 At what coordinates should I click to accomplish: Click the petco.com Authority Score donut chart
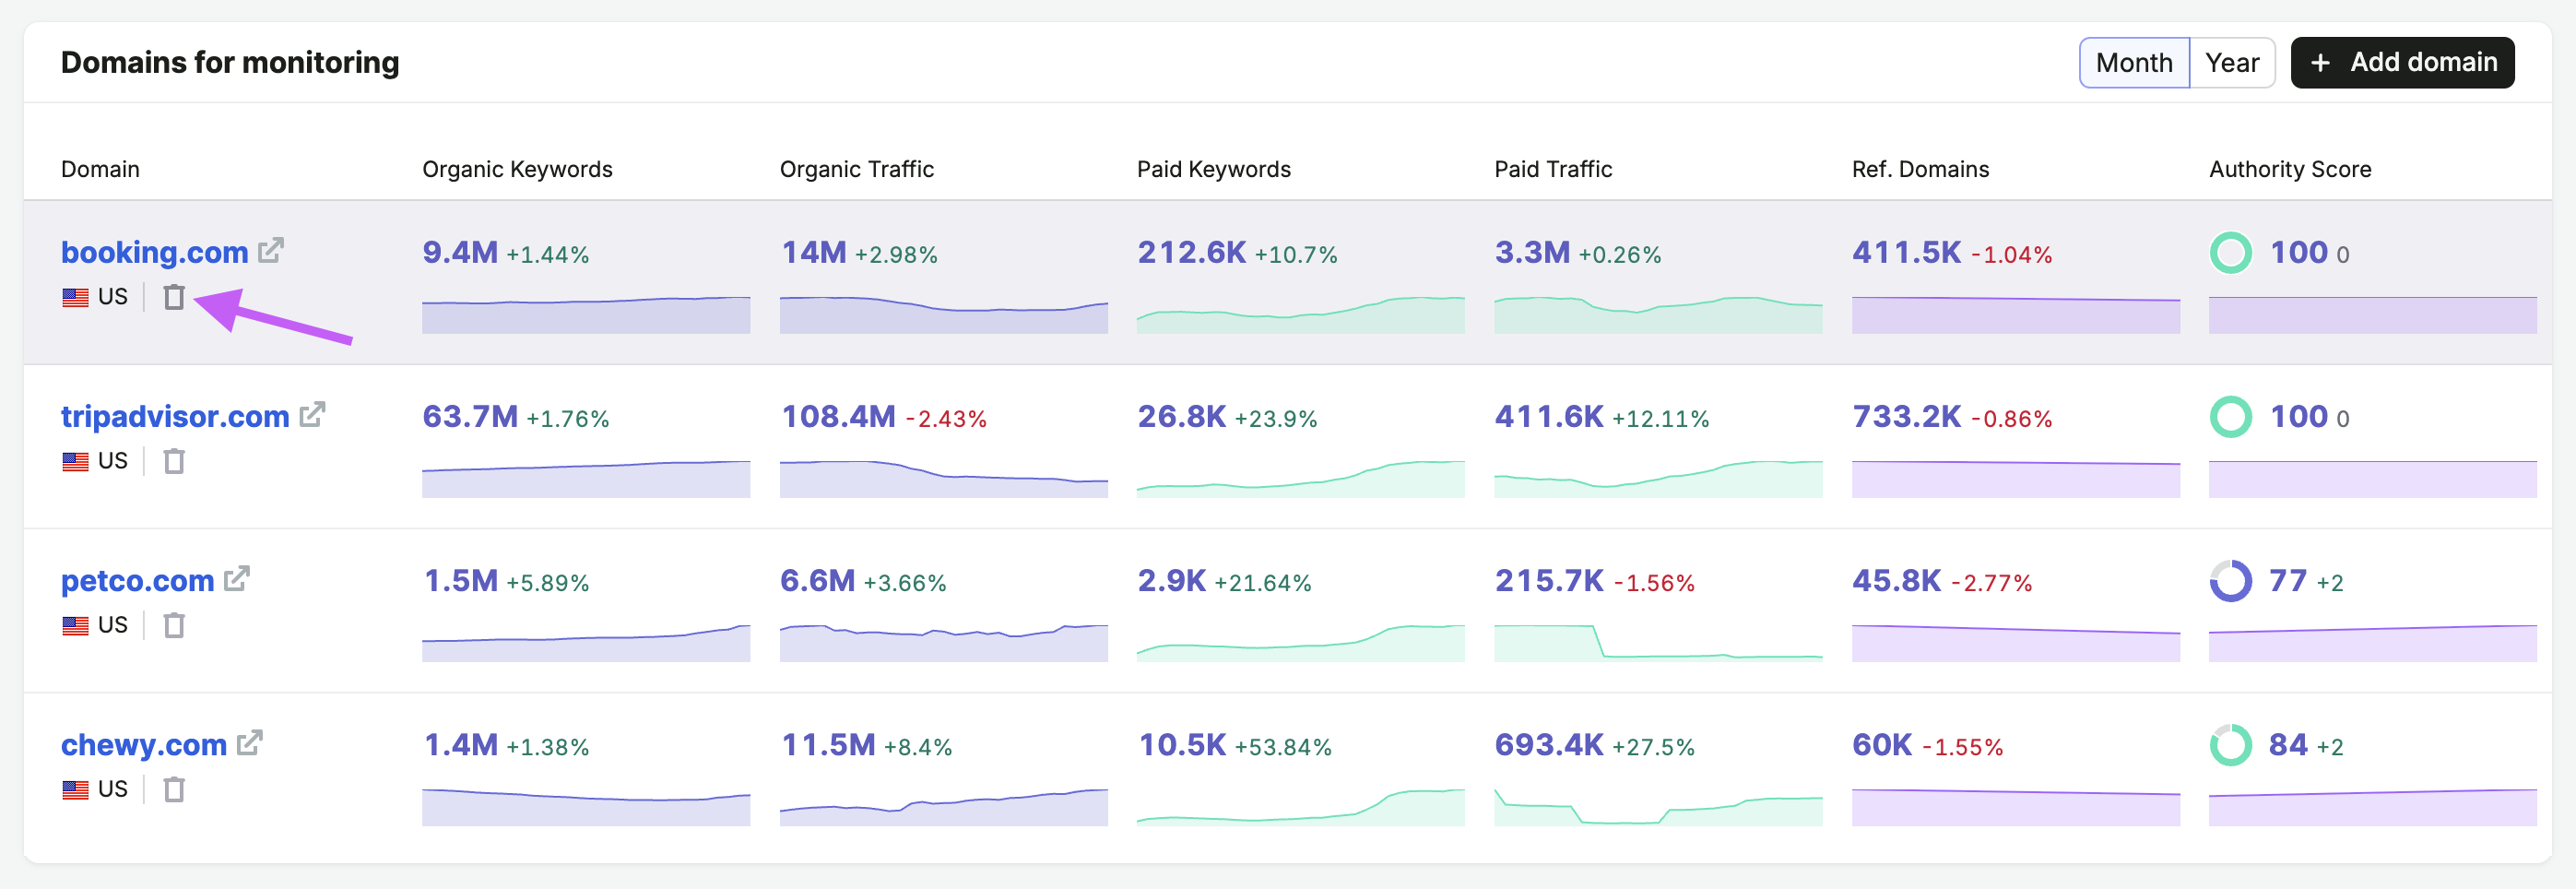tap(2230, 581)
